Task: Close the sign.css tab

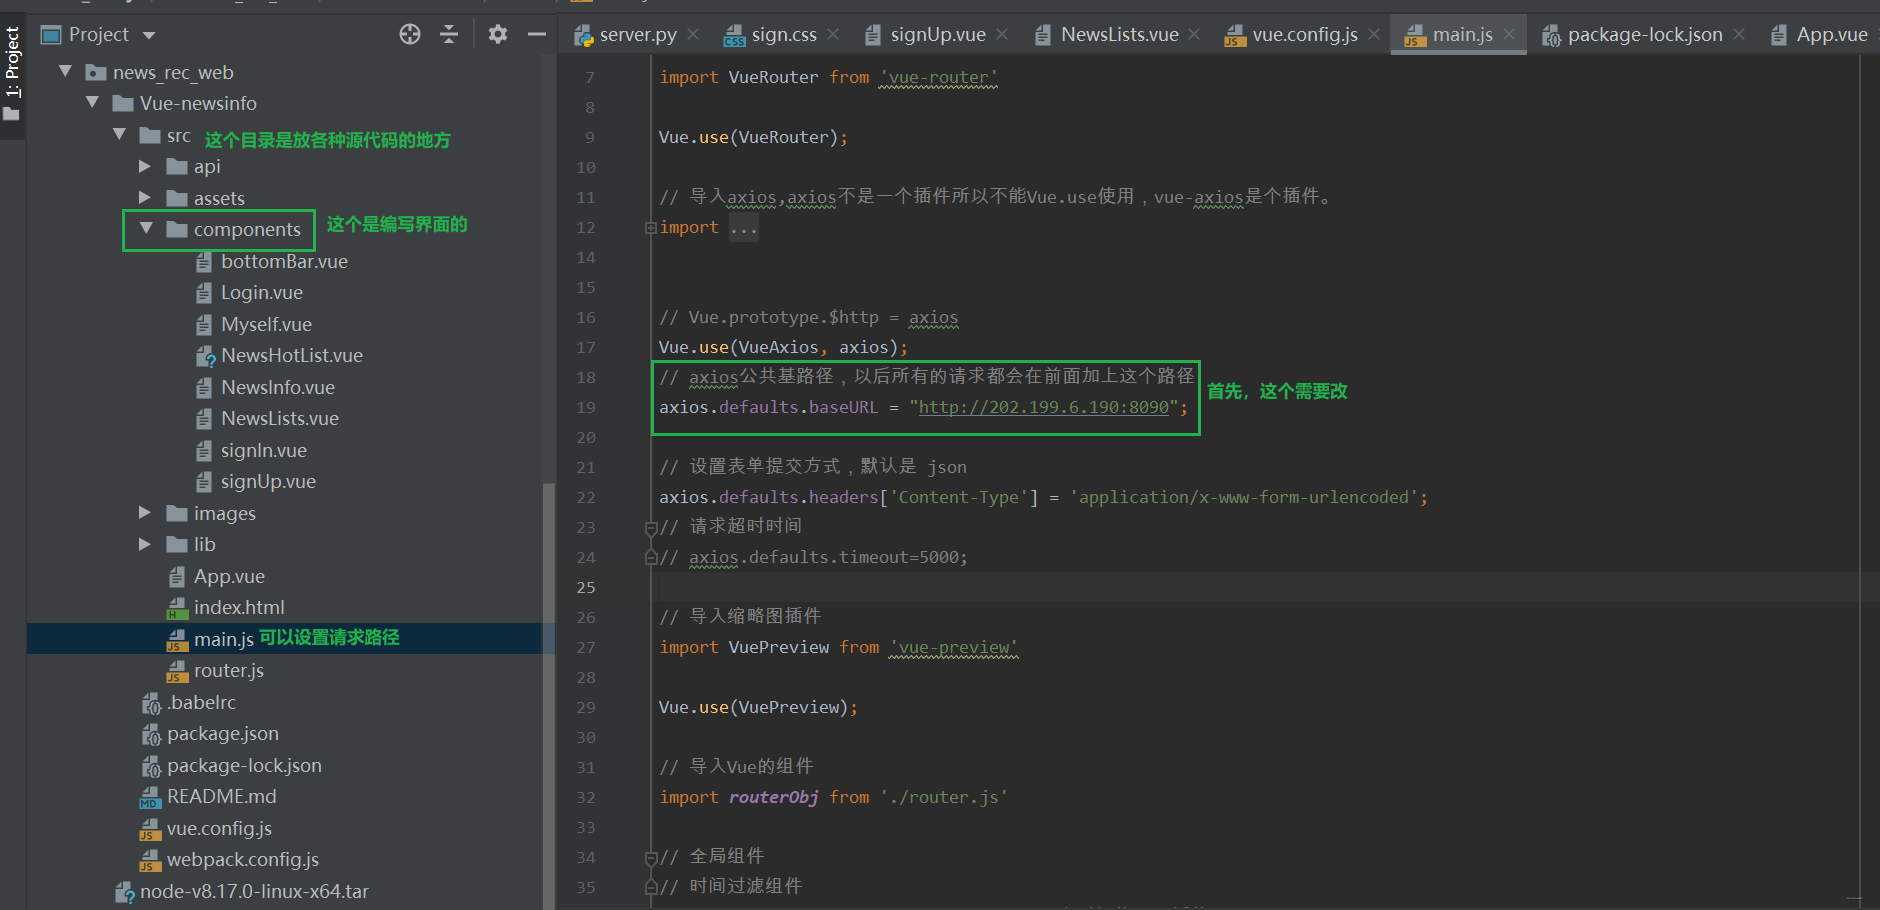Action: tap(834, 34)
